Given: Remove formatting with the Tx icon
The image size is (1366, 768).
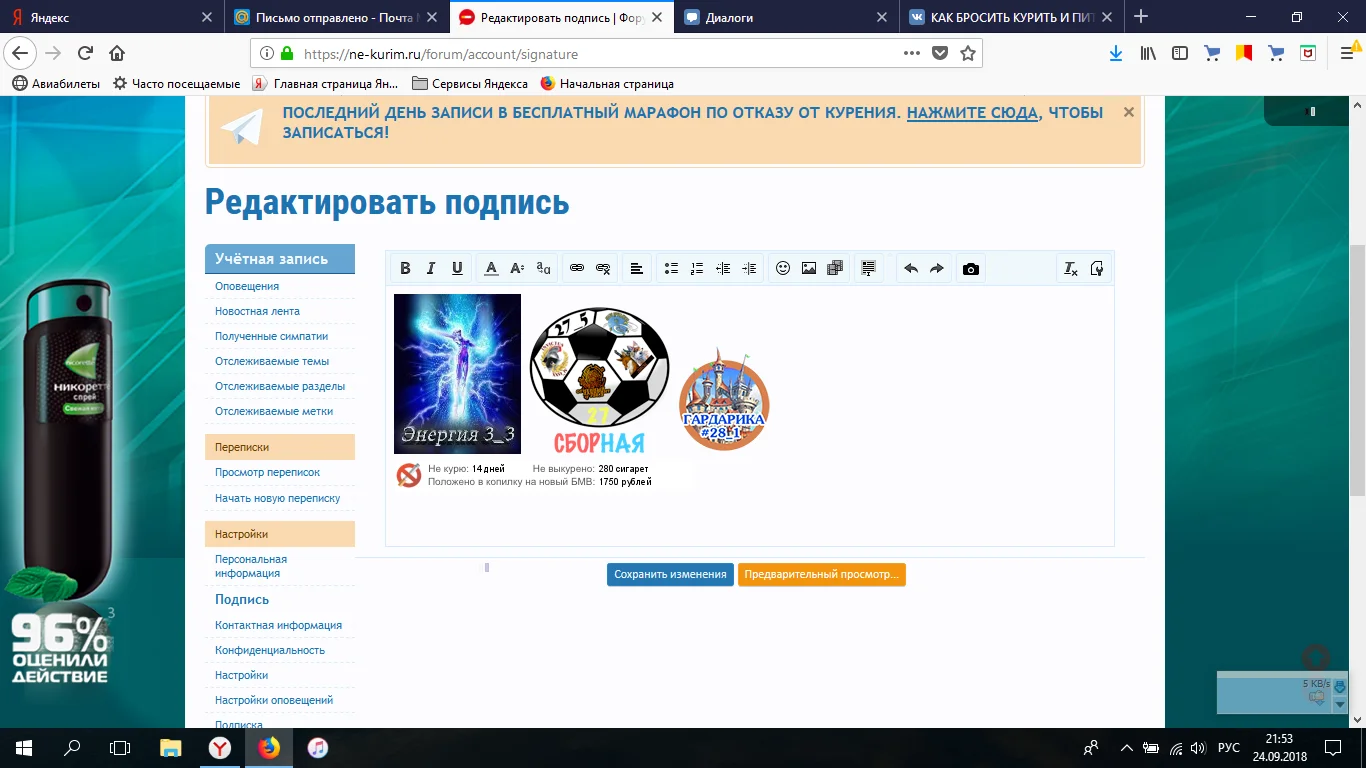Looking at the screenshot, I should click(x=1071, y=268).
